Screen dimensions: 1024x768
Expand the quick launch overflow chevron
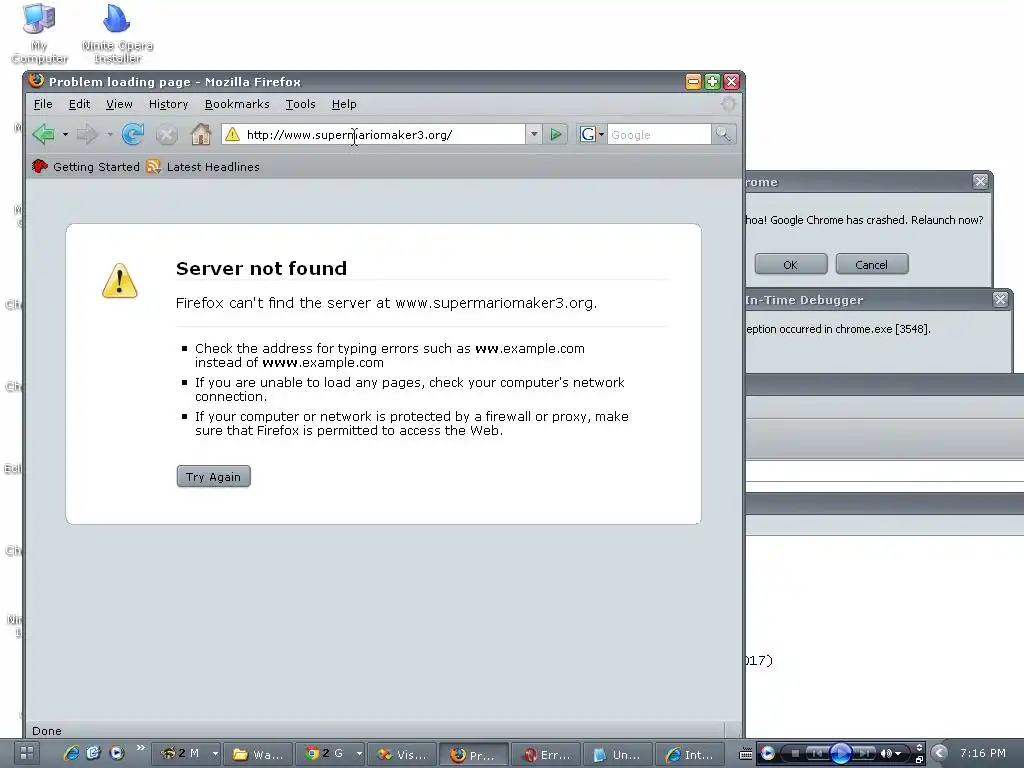pyautogui.click(x=140, y=748)
